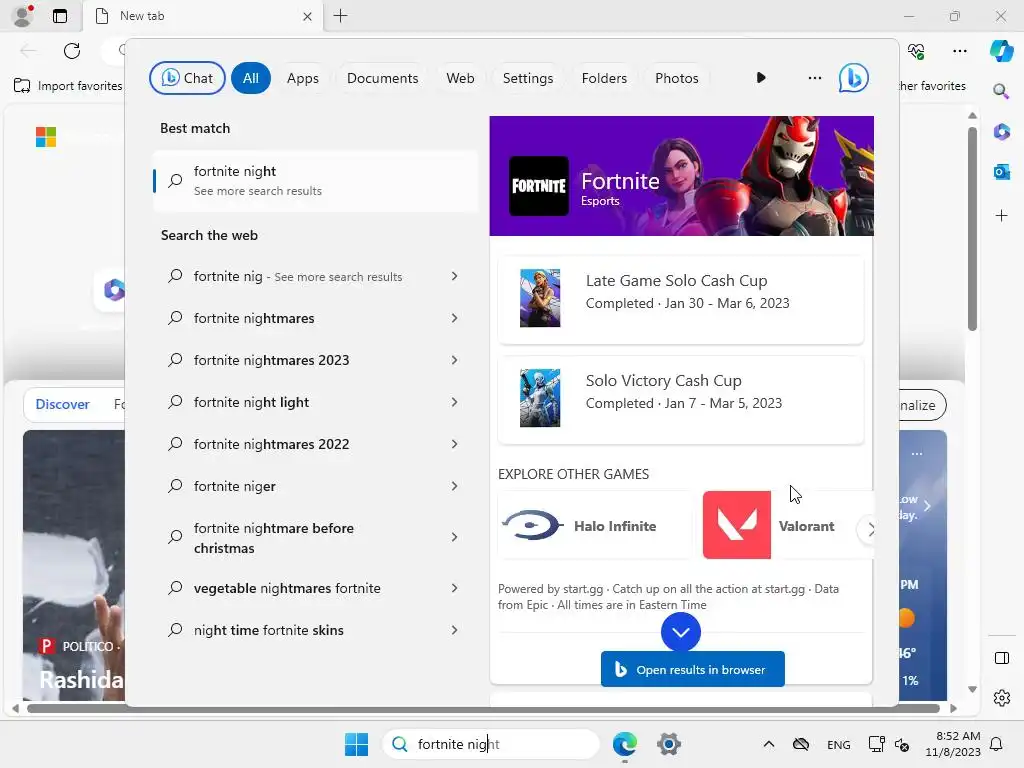This screenshot has width=1024, height=768.
Task: Switch to Web search filter
Action: tap(460, 78)
